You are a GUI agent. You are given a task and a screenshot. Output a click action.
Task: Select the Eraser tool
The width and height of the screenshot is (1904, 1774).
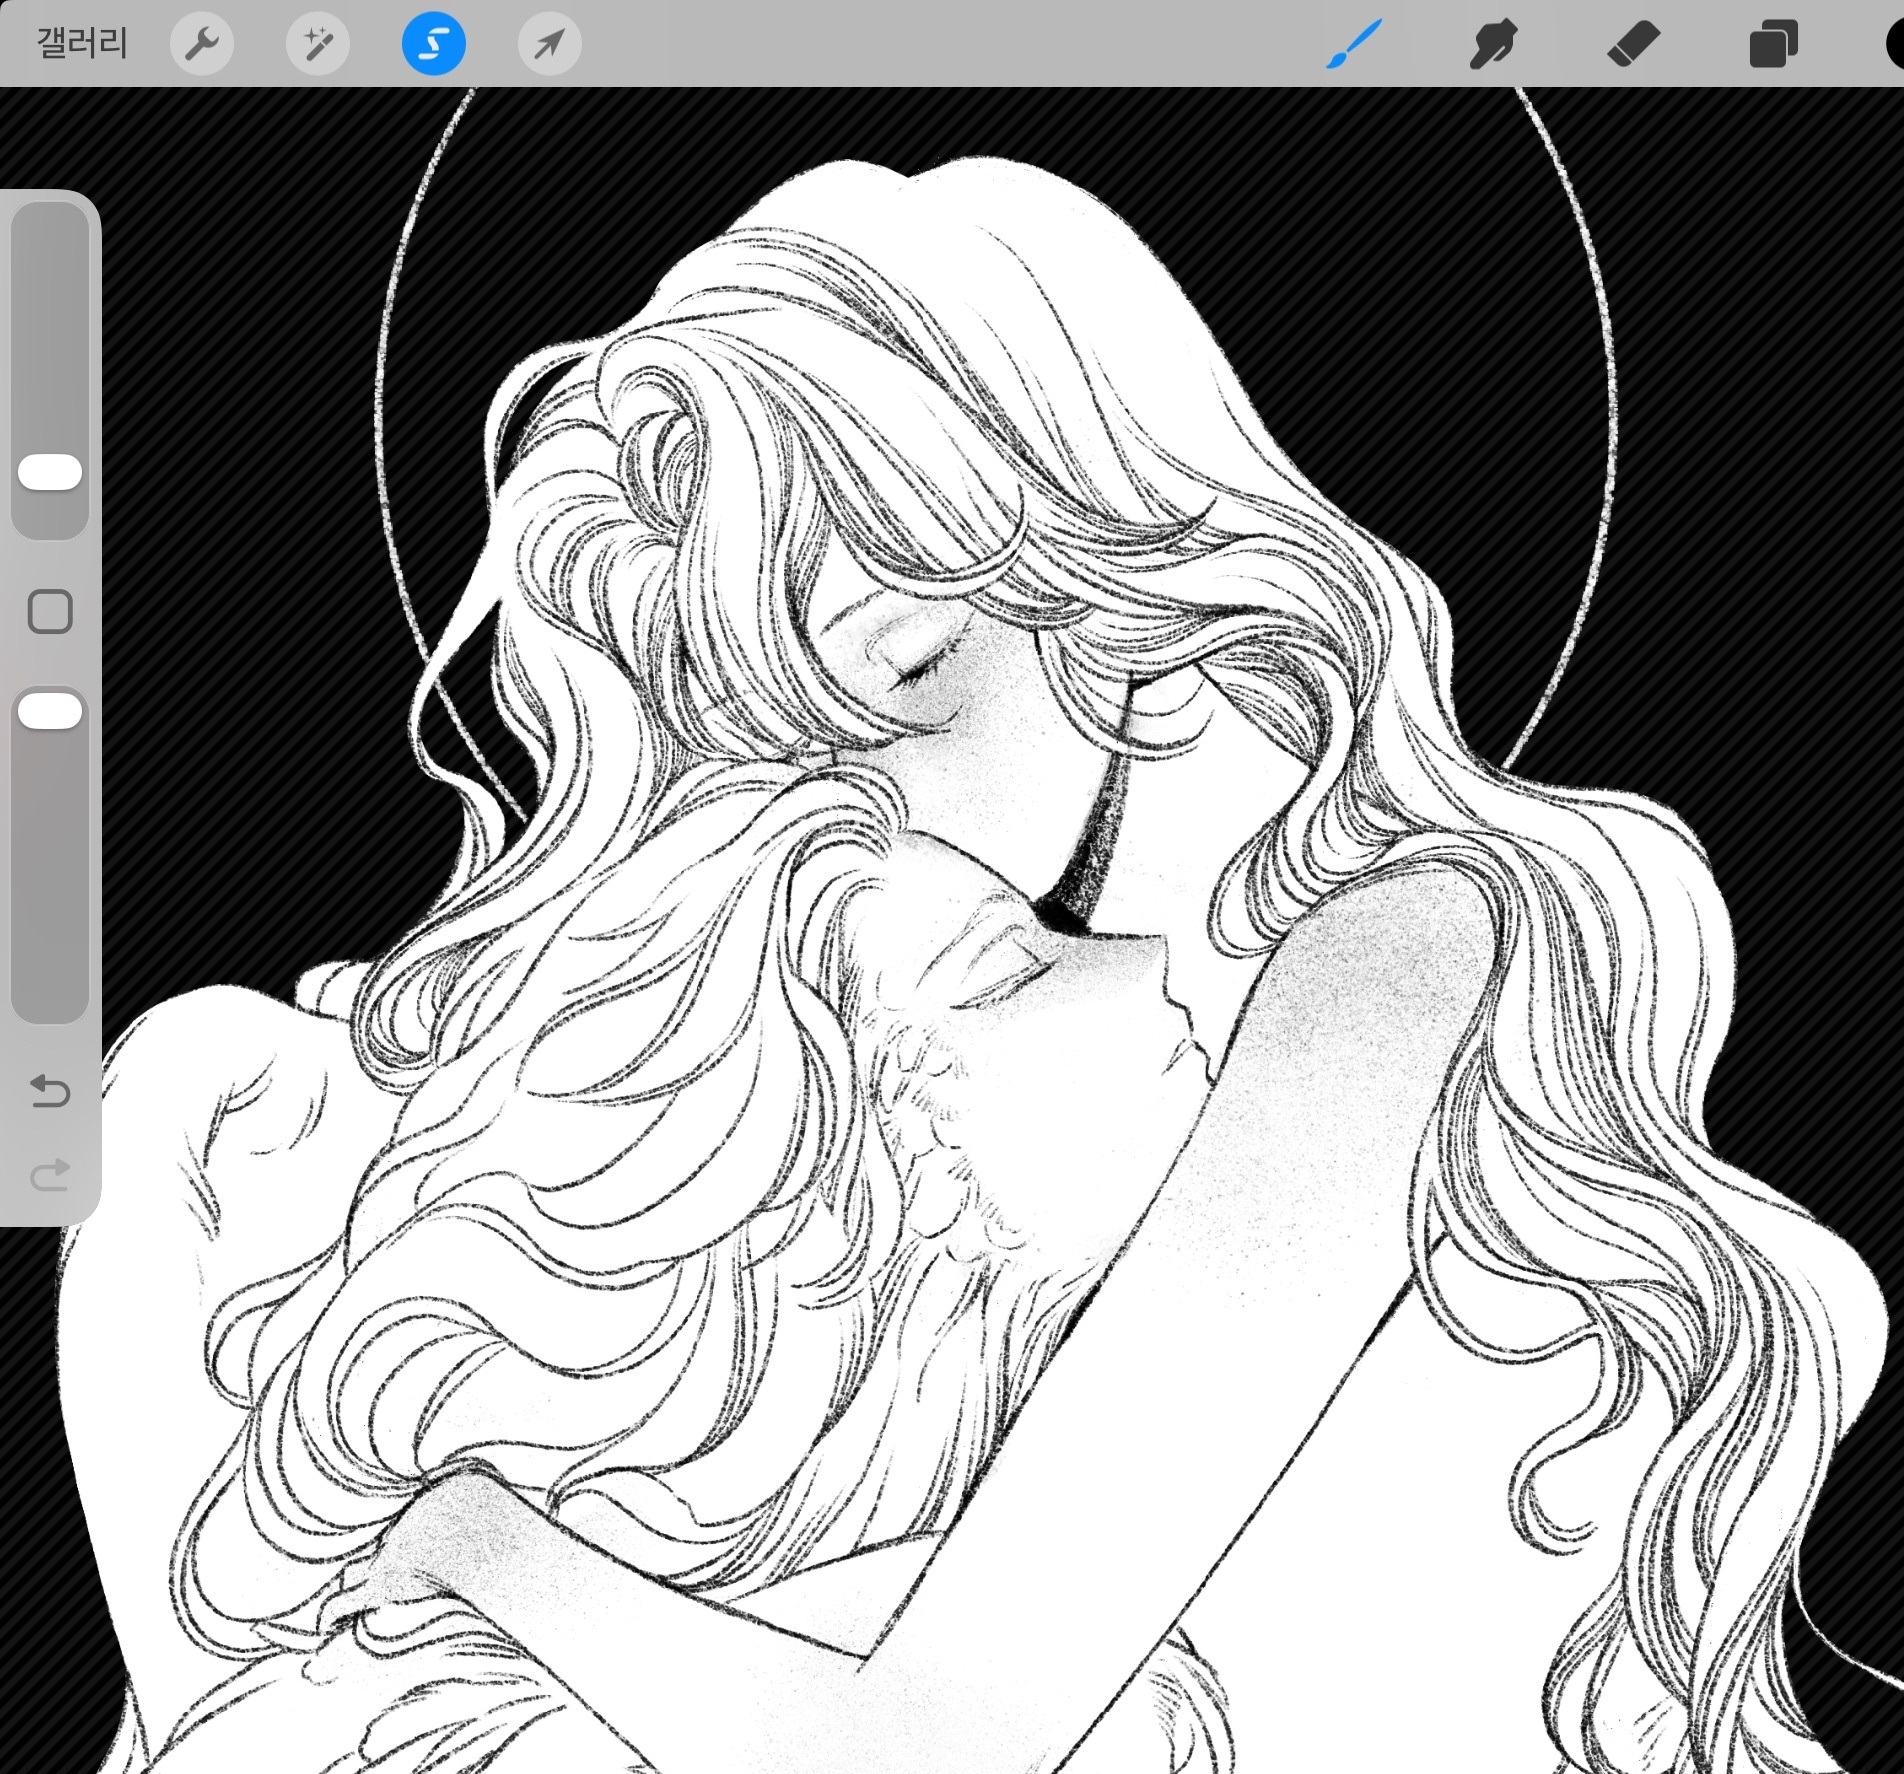pyautogui.click(x=1632, y=45)
